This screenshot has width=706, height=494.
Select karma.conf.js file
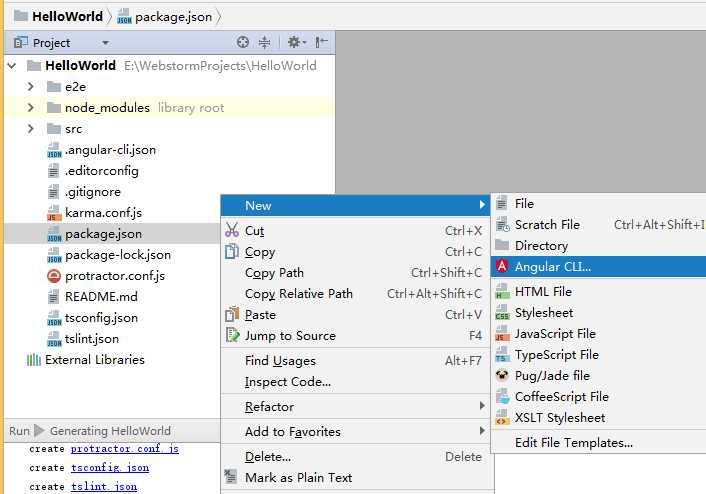coord(103,213)
